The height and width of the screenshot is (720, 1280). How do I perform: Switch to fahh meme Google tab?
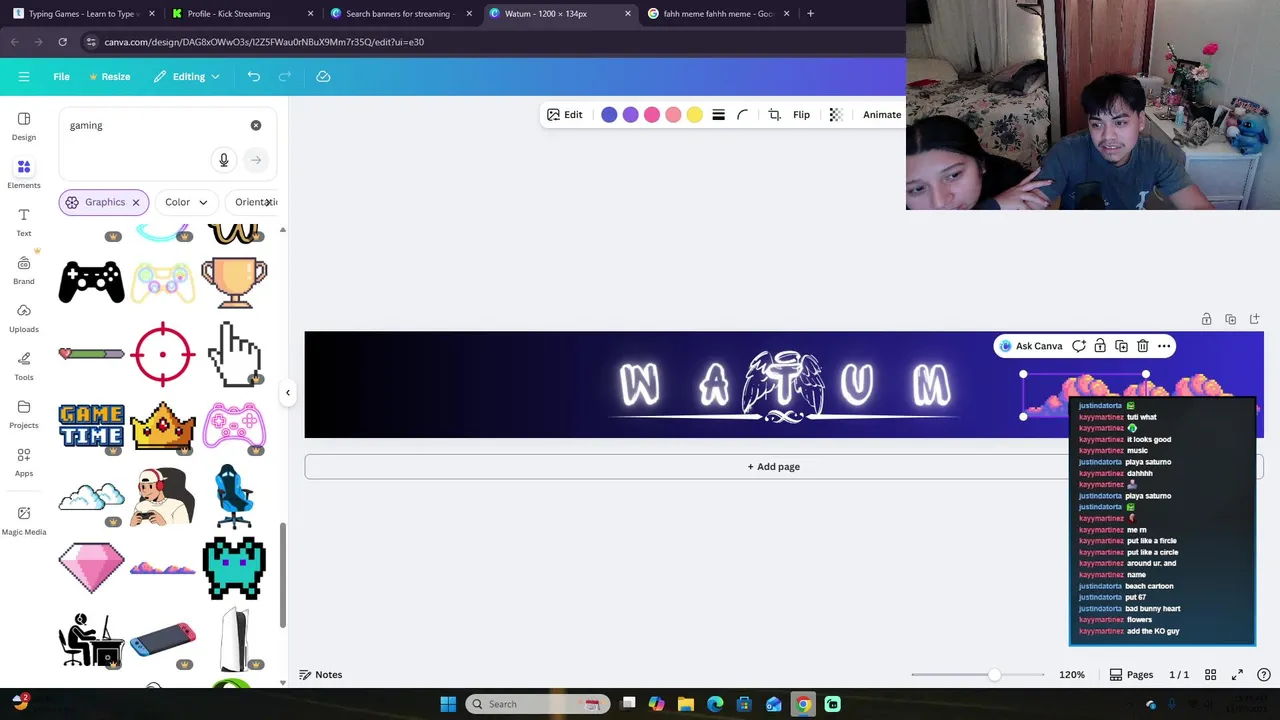point(718,14)
